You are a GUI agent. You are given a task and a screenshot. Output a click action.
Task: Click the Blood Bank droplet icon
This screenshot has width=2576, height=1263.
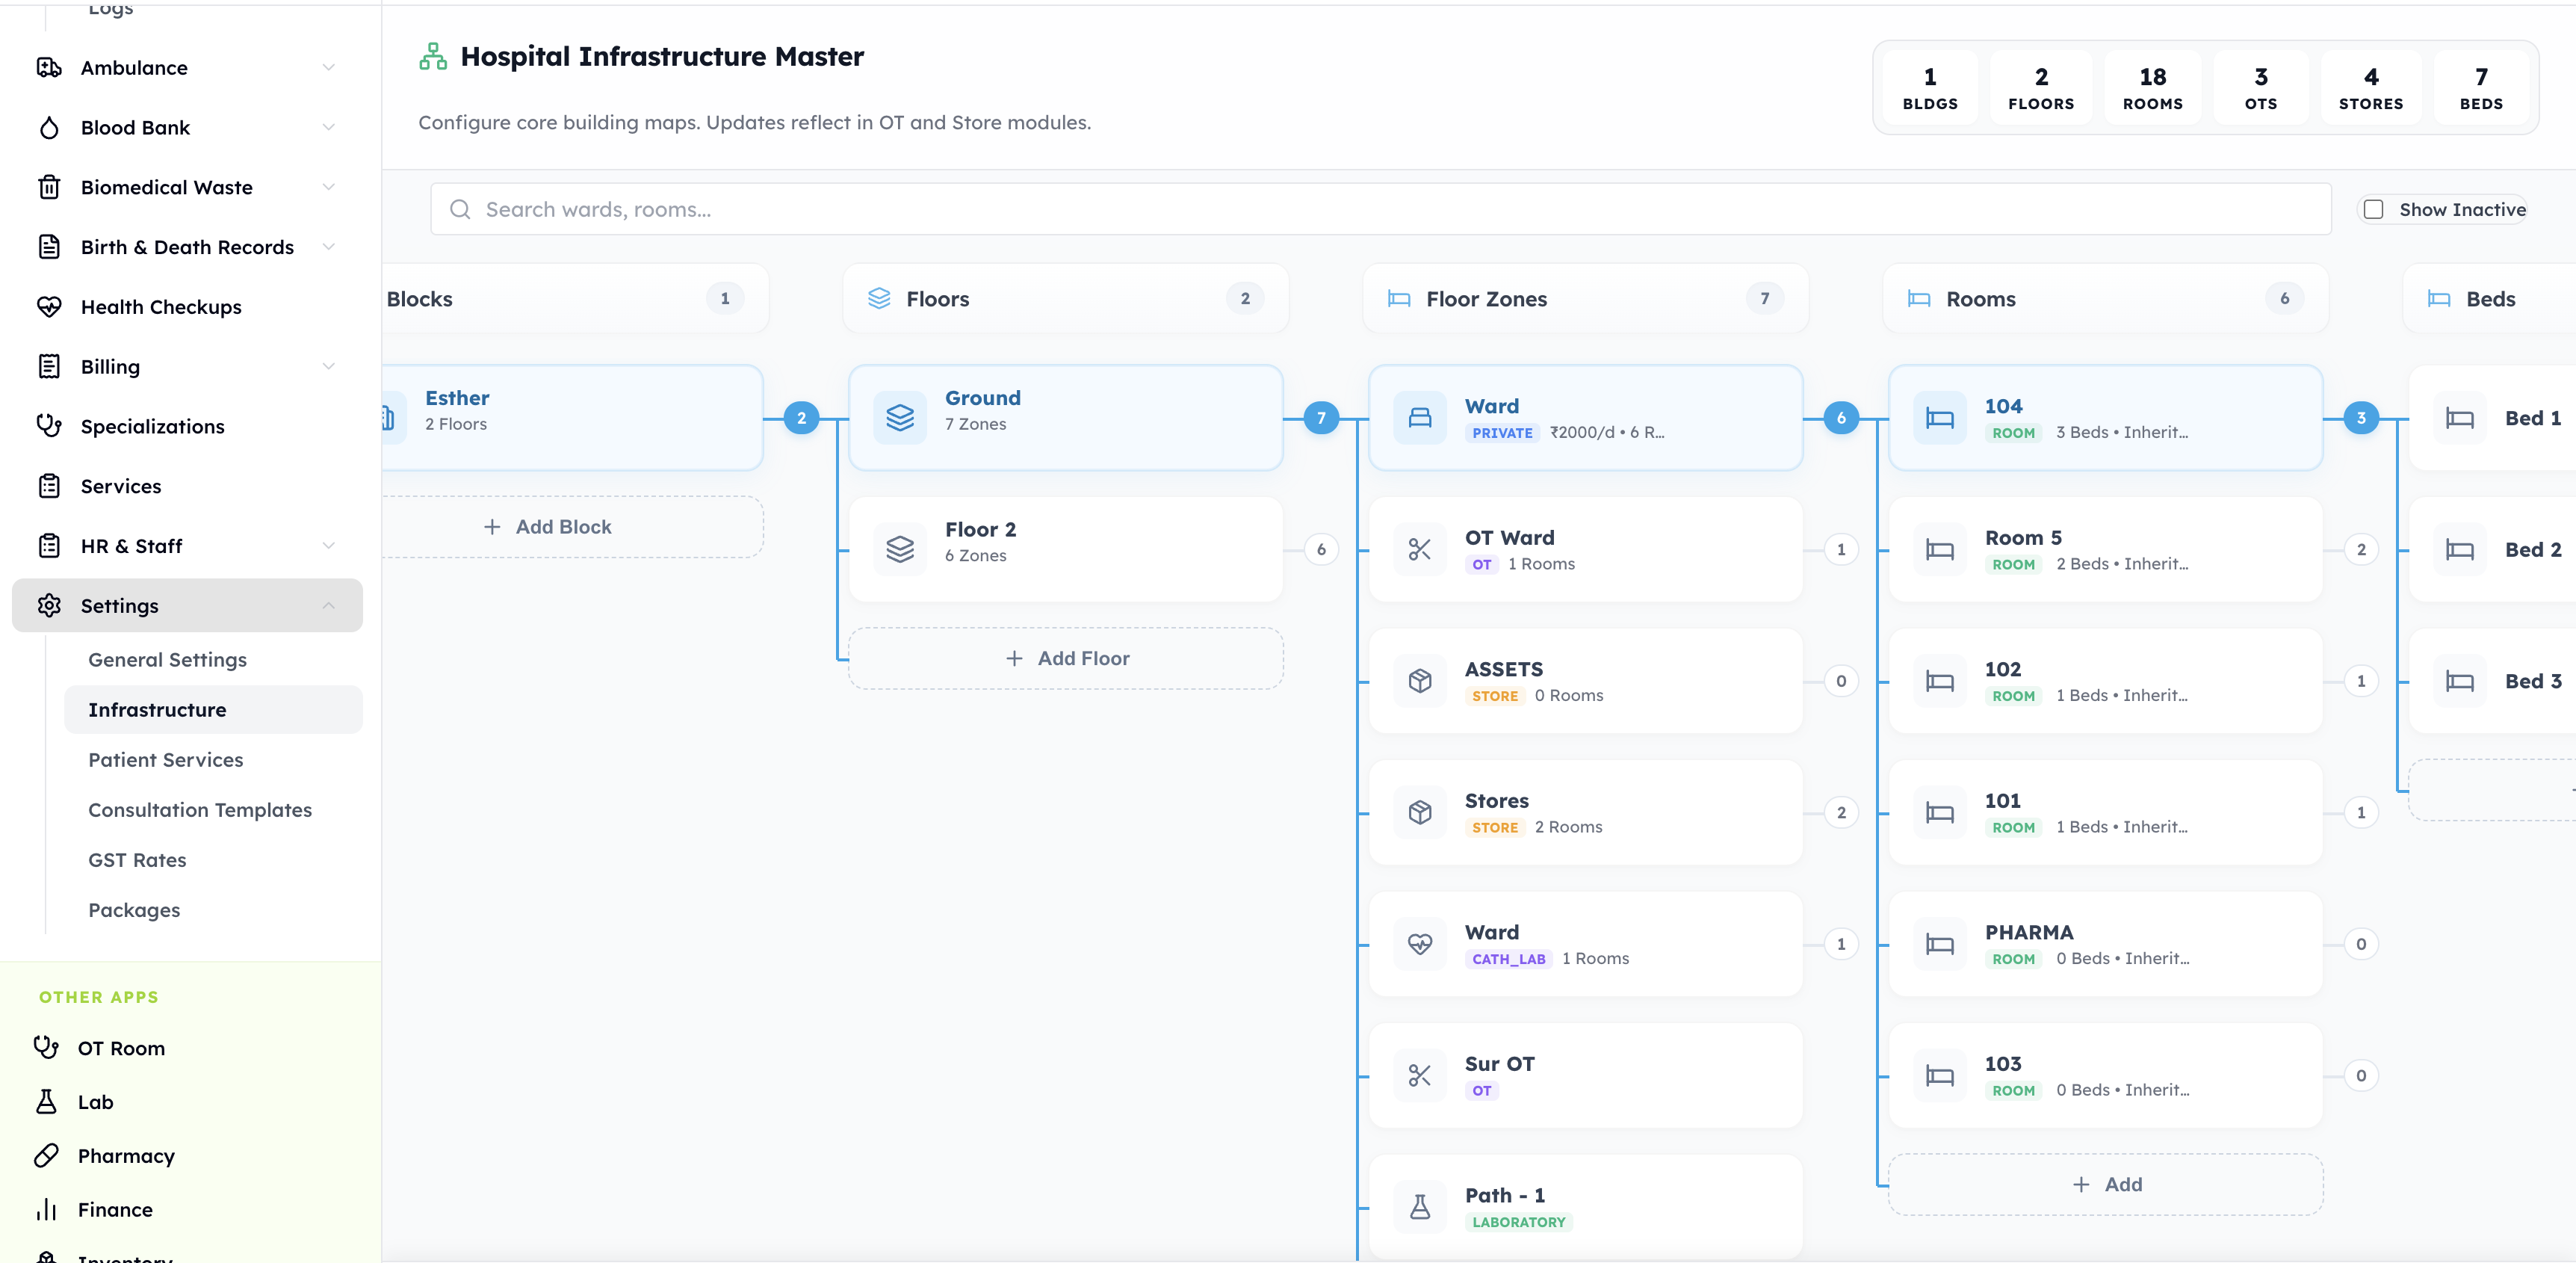[x=49, y=128]
